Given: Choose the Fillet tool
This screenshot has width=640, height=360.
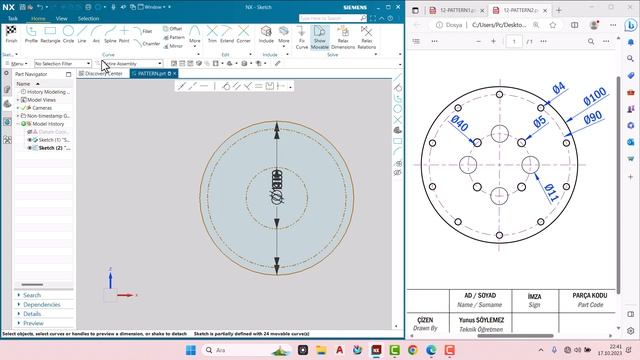Looking at the screenshot, I should [x=142, y=31].
